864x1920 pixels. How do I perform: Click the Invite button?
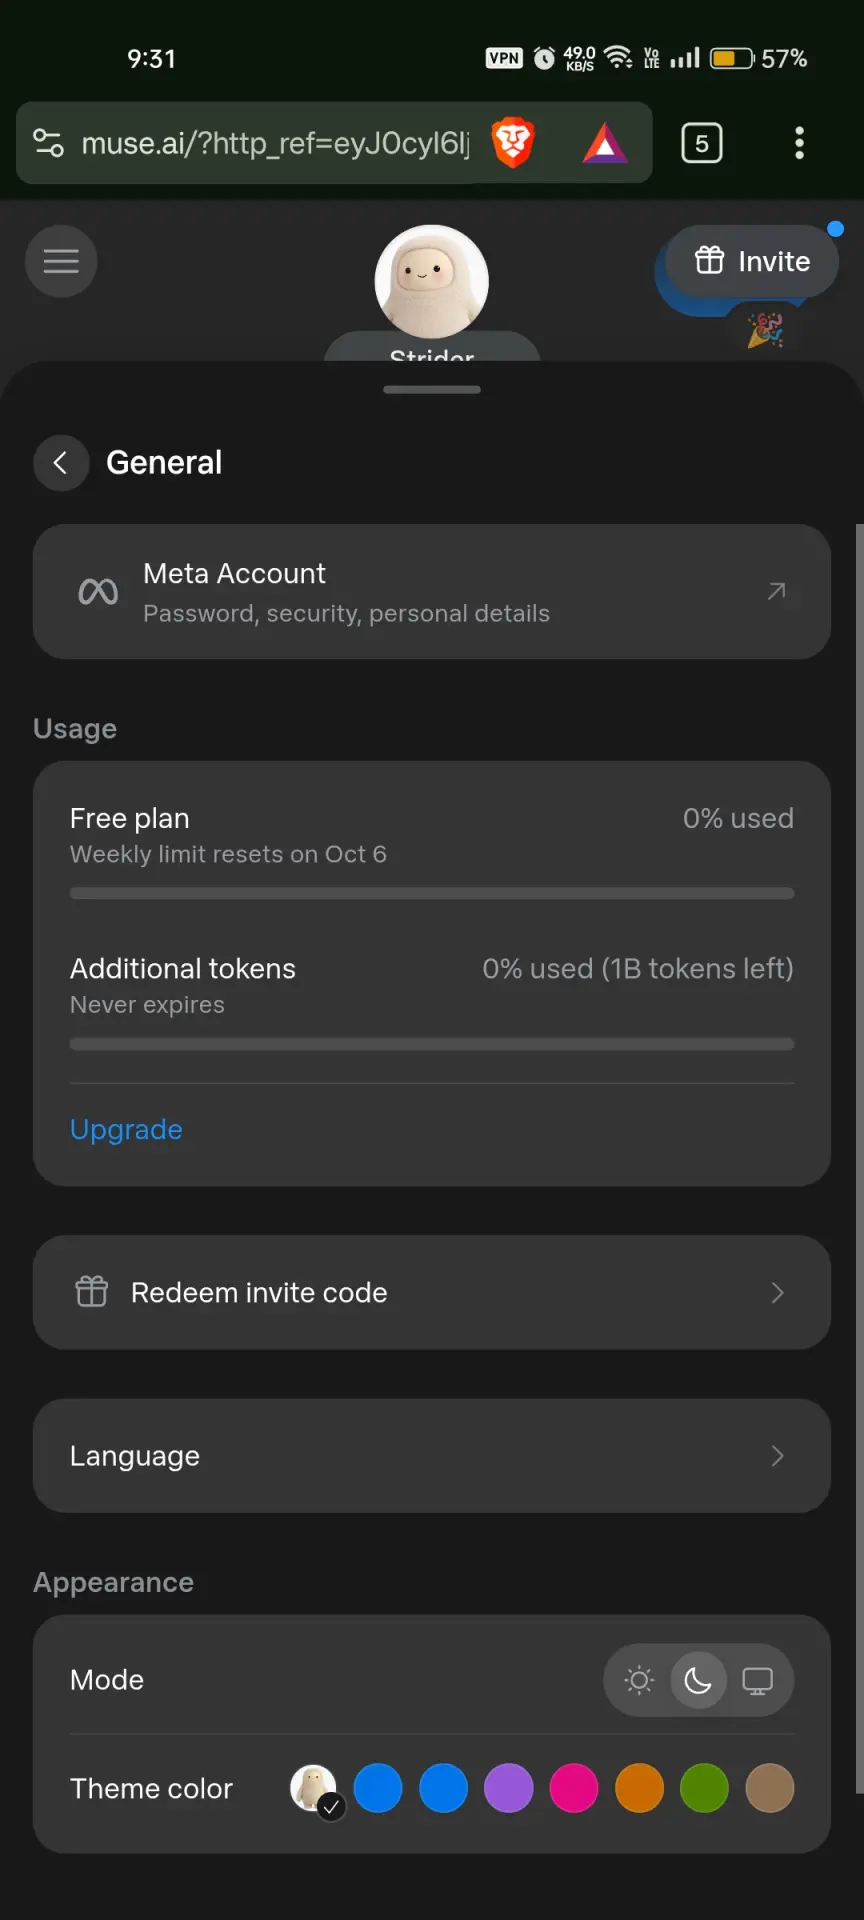pos(752,261)
